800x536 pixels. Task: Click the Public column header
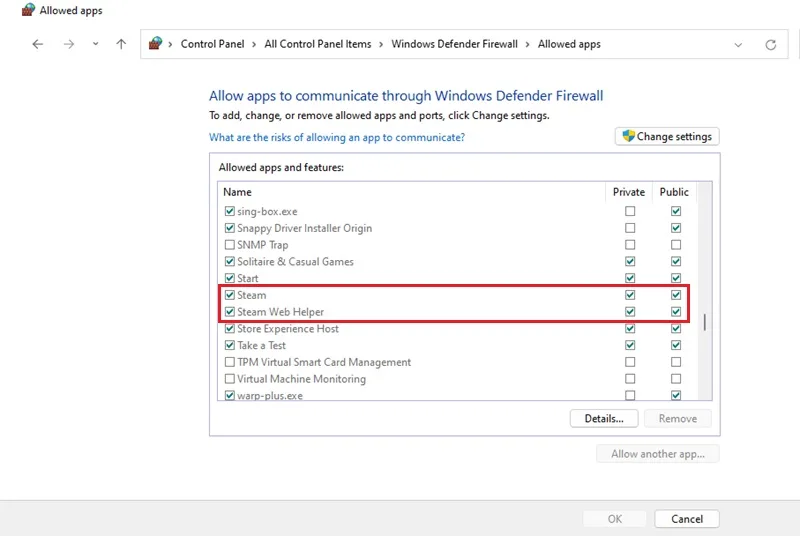point(674,192)
